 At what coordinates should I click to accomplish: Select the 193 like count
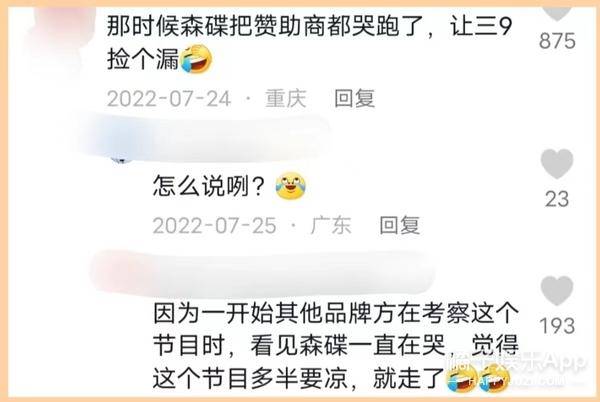pos(557,326)
